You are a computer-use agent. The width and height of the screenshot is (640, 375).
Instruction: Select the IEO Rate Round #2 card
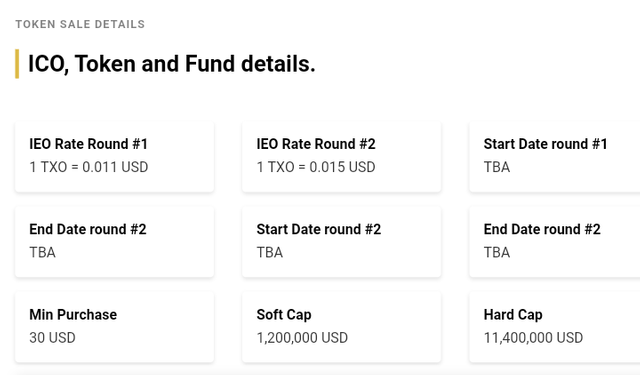342,156
